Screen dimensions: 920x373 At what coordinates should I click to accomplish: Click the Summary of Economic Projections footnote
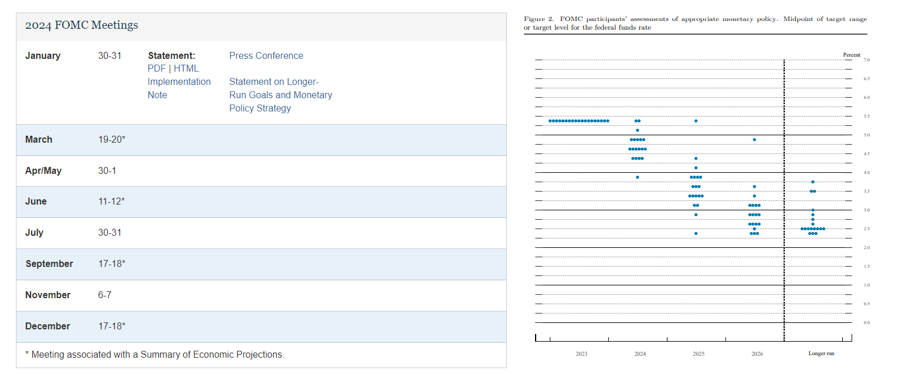(155, 354)
